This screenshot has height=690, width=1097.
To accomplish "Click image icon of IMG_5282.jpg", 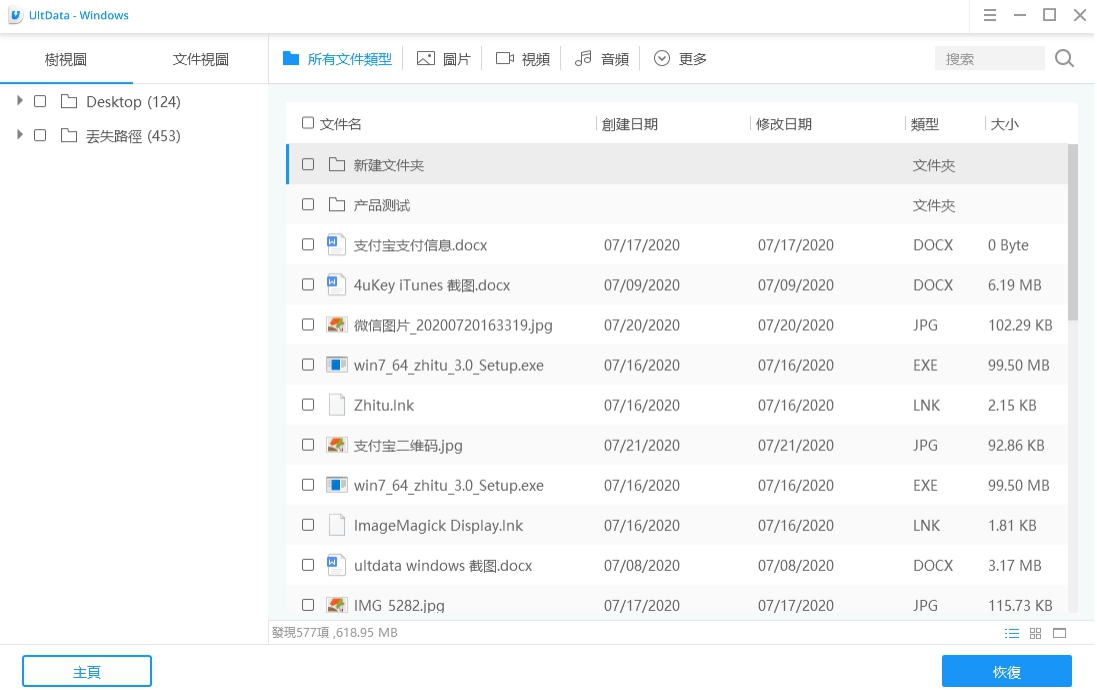I will tap(337, 605).
